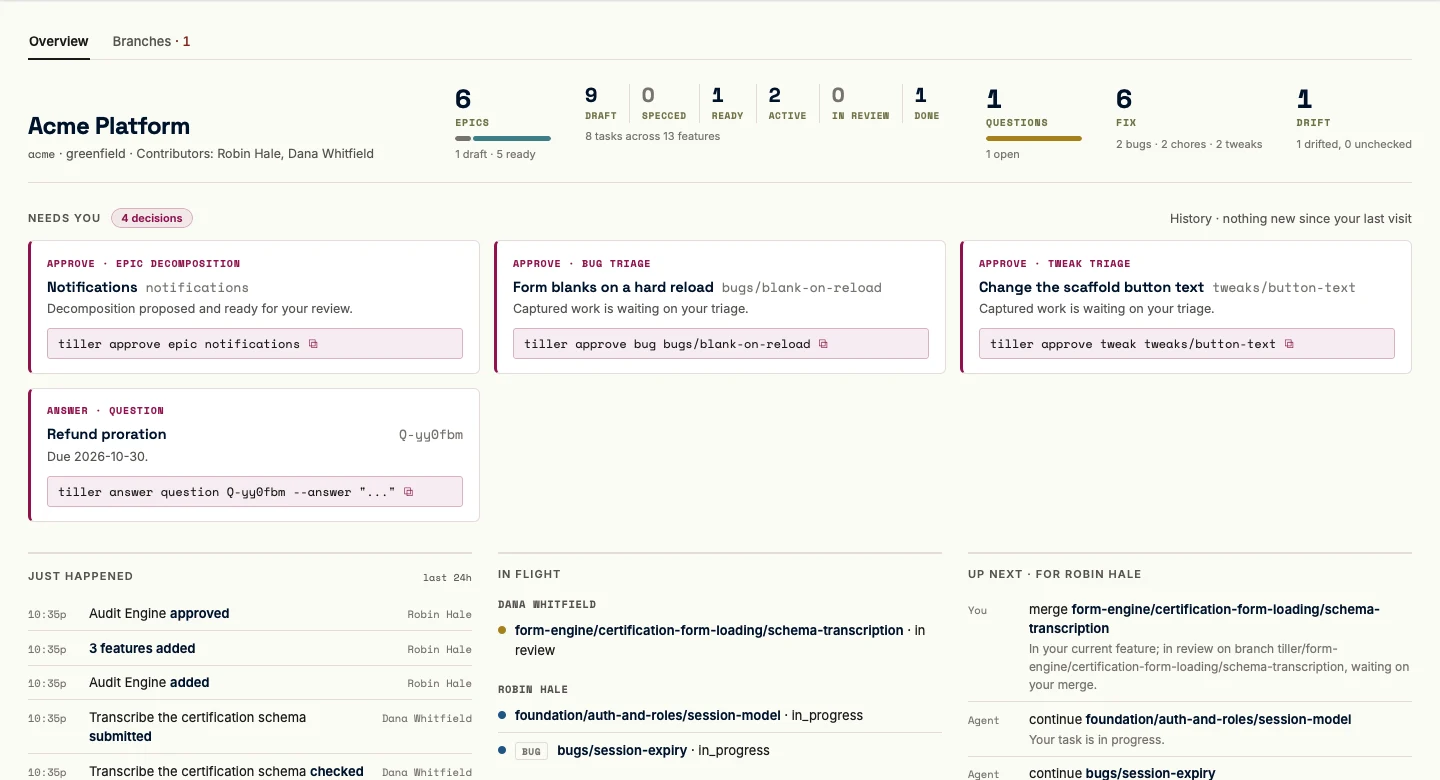Open the Branches tab

click(x=151, y=42)
